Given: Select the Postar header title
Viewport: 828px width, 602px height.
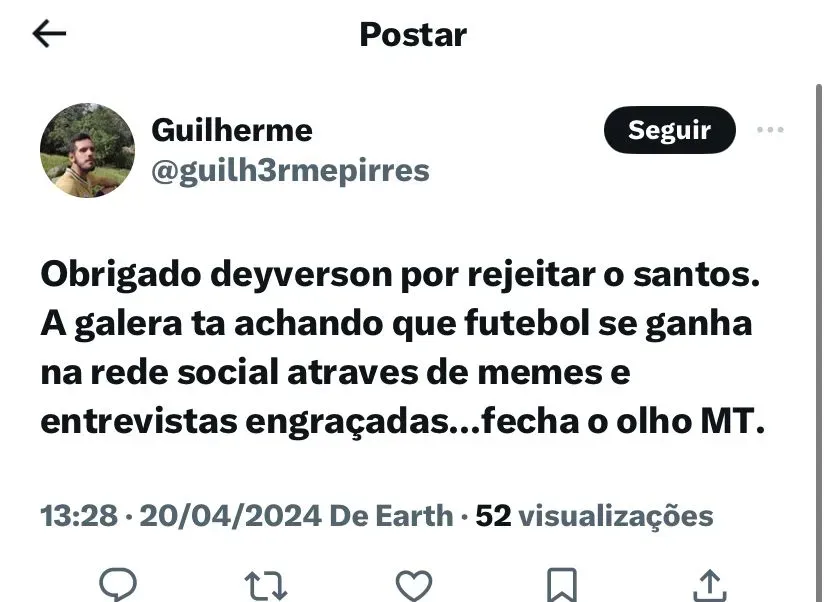Looking at the screenshot, I should point(413,35).
